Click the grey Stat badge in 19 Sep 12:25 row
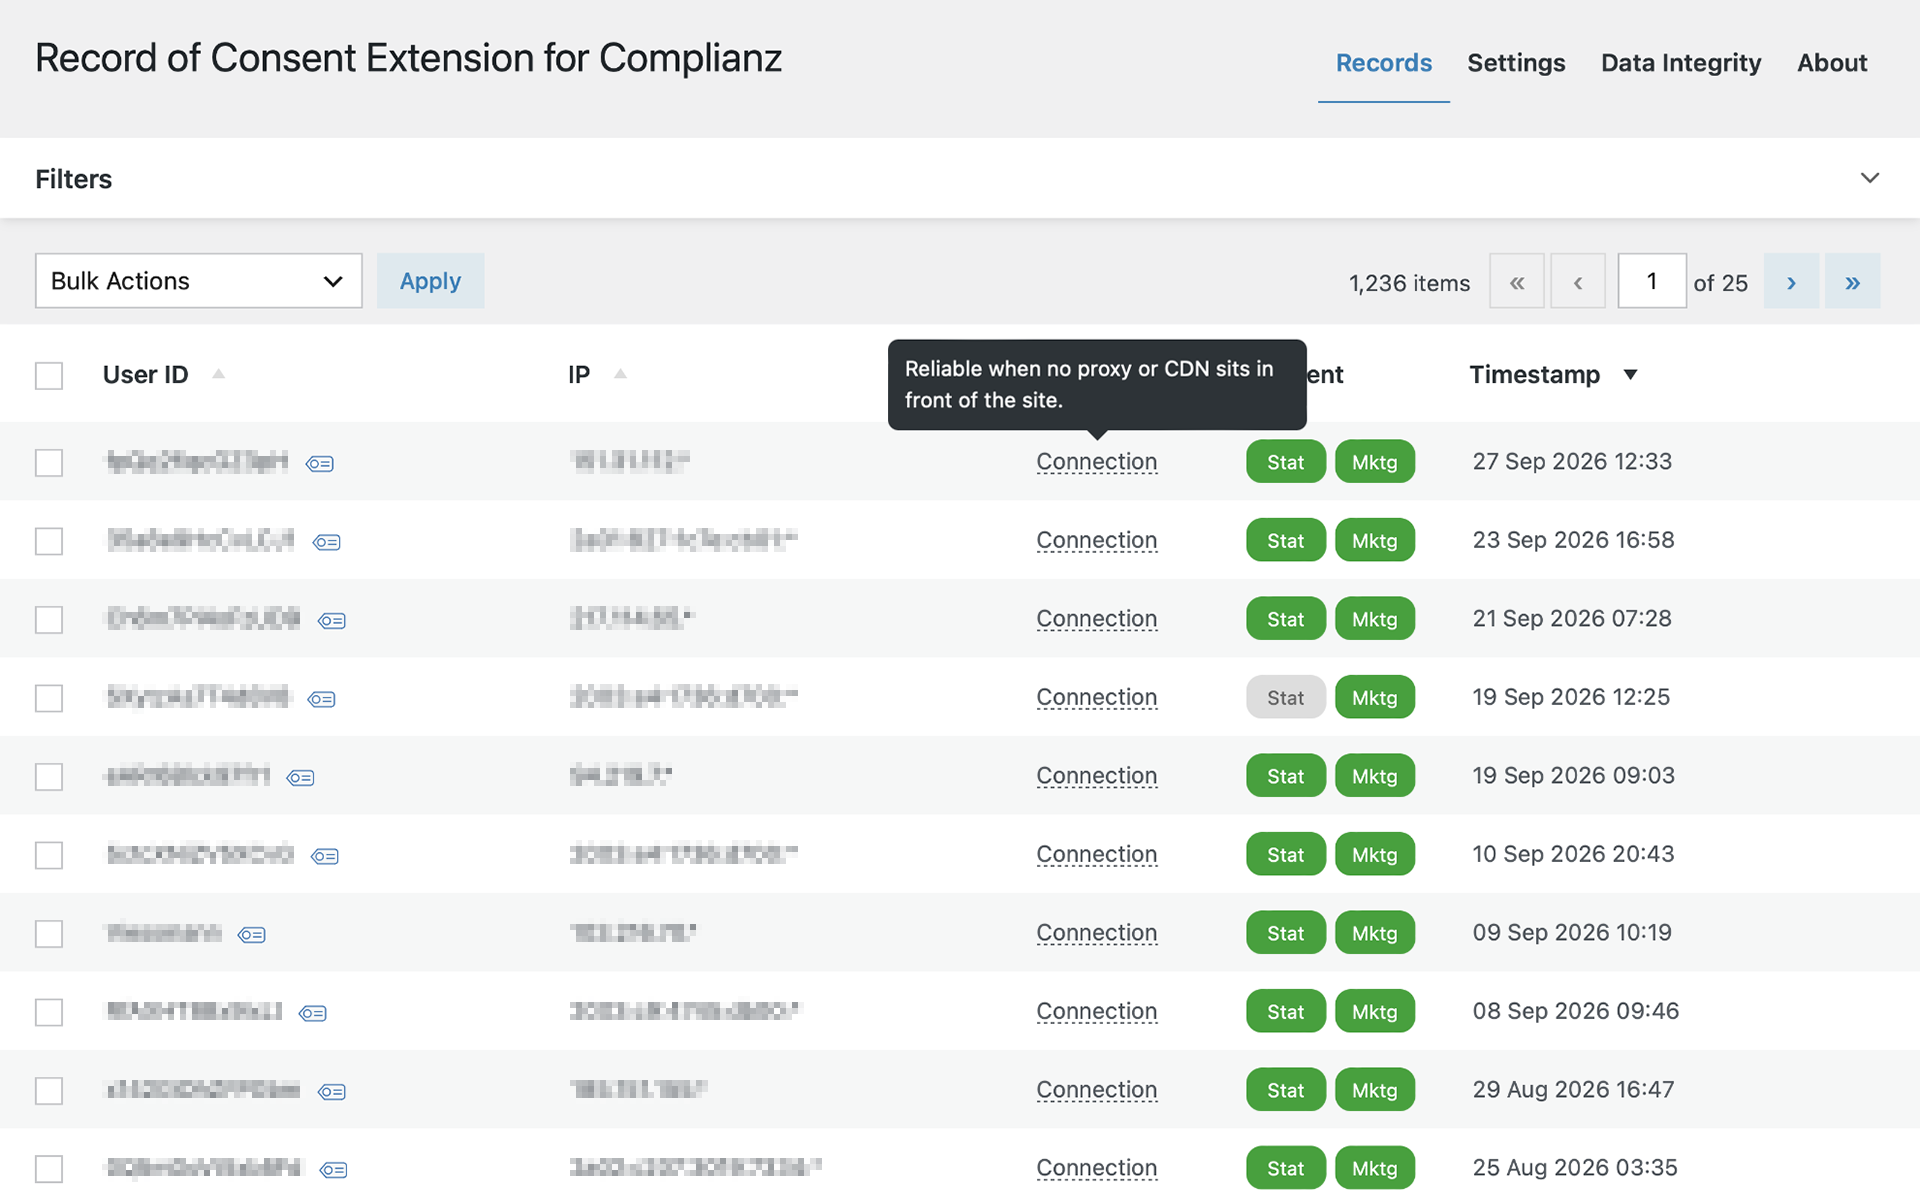This screenshot has width=1920, height=1200. pos(1286,698)
